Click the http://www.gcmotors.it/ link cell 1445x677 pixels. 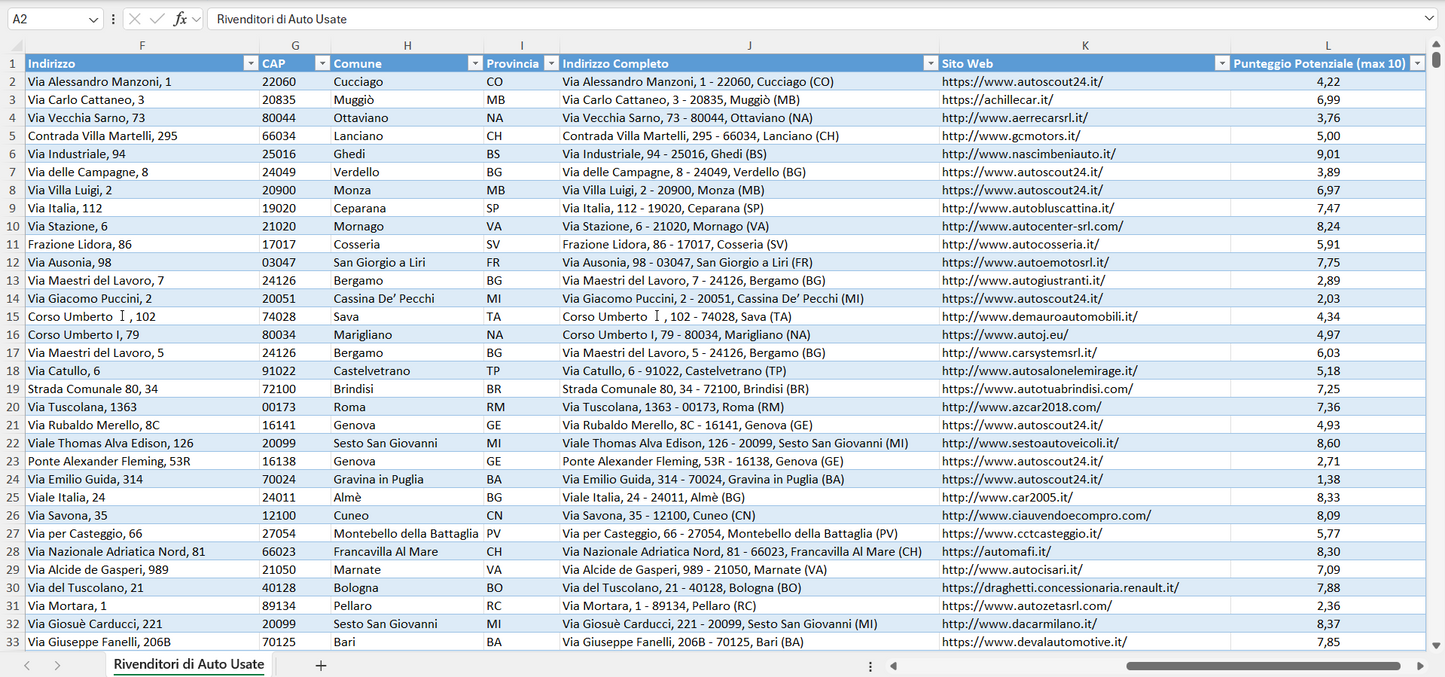pos(1011,136)
